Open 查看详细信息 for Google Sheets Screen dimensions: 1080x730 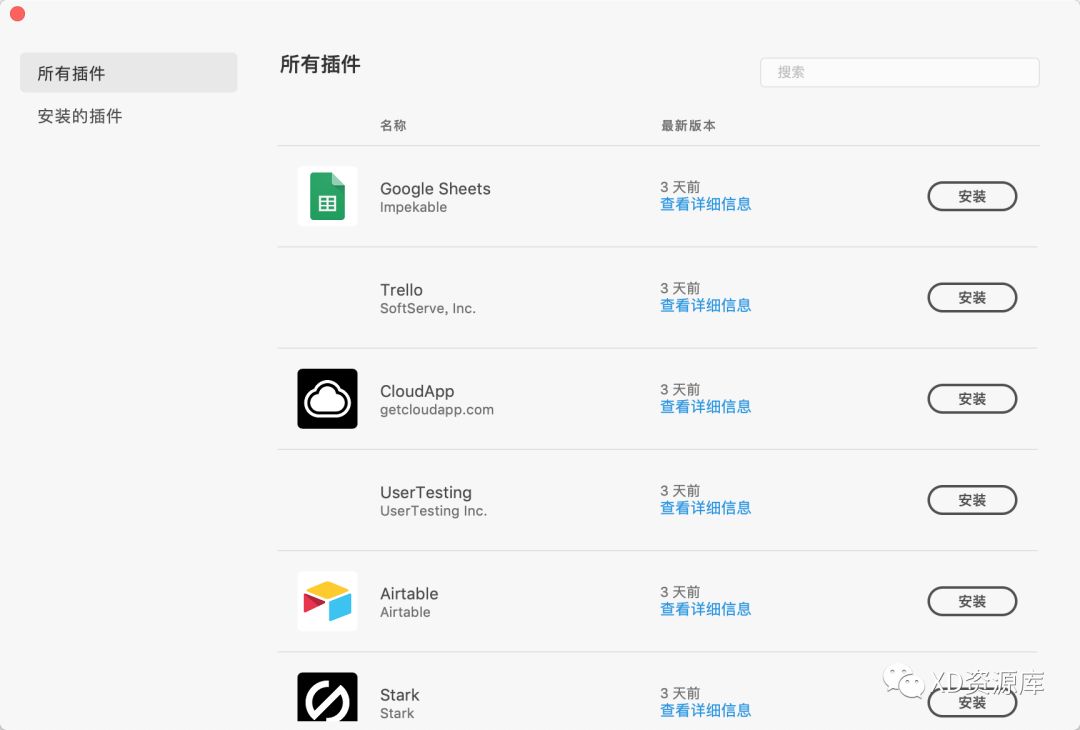coord(705,205)
